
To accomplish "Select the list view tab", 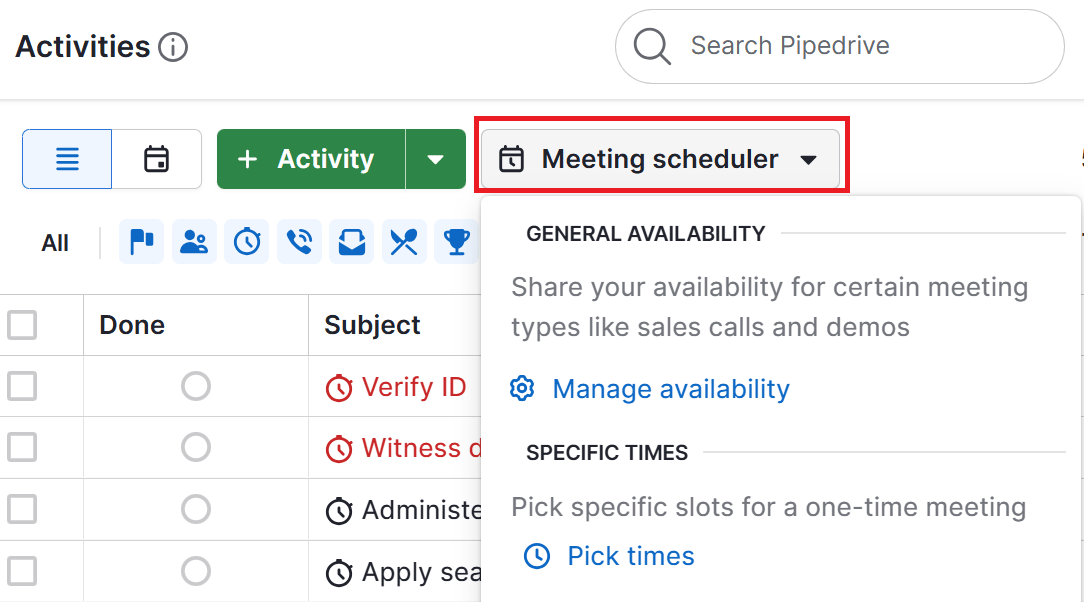I will click(x=66, y=158).
